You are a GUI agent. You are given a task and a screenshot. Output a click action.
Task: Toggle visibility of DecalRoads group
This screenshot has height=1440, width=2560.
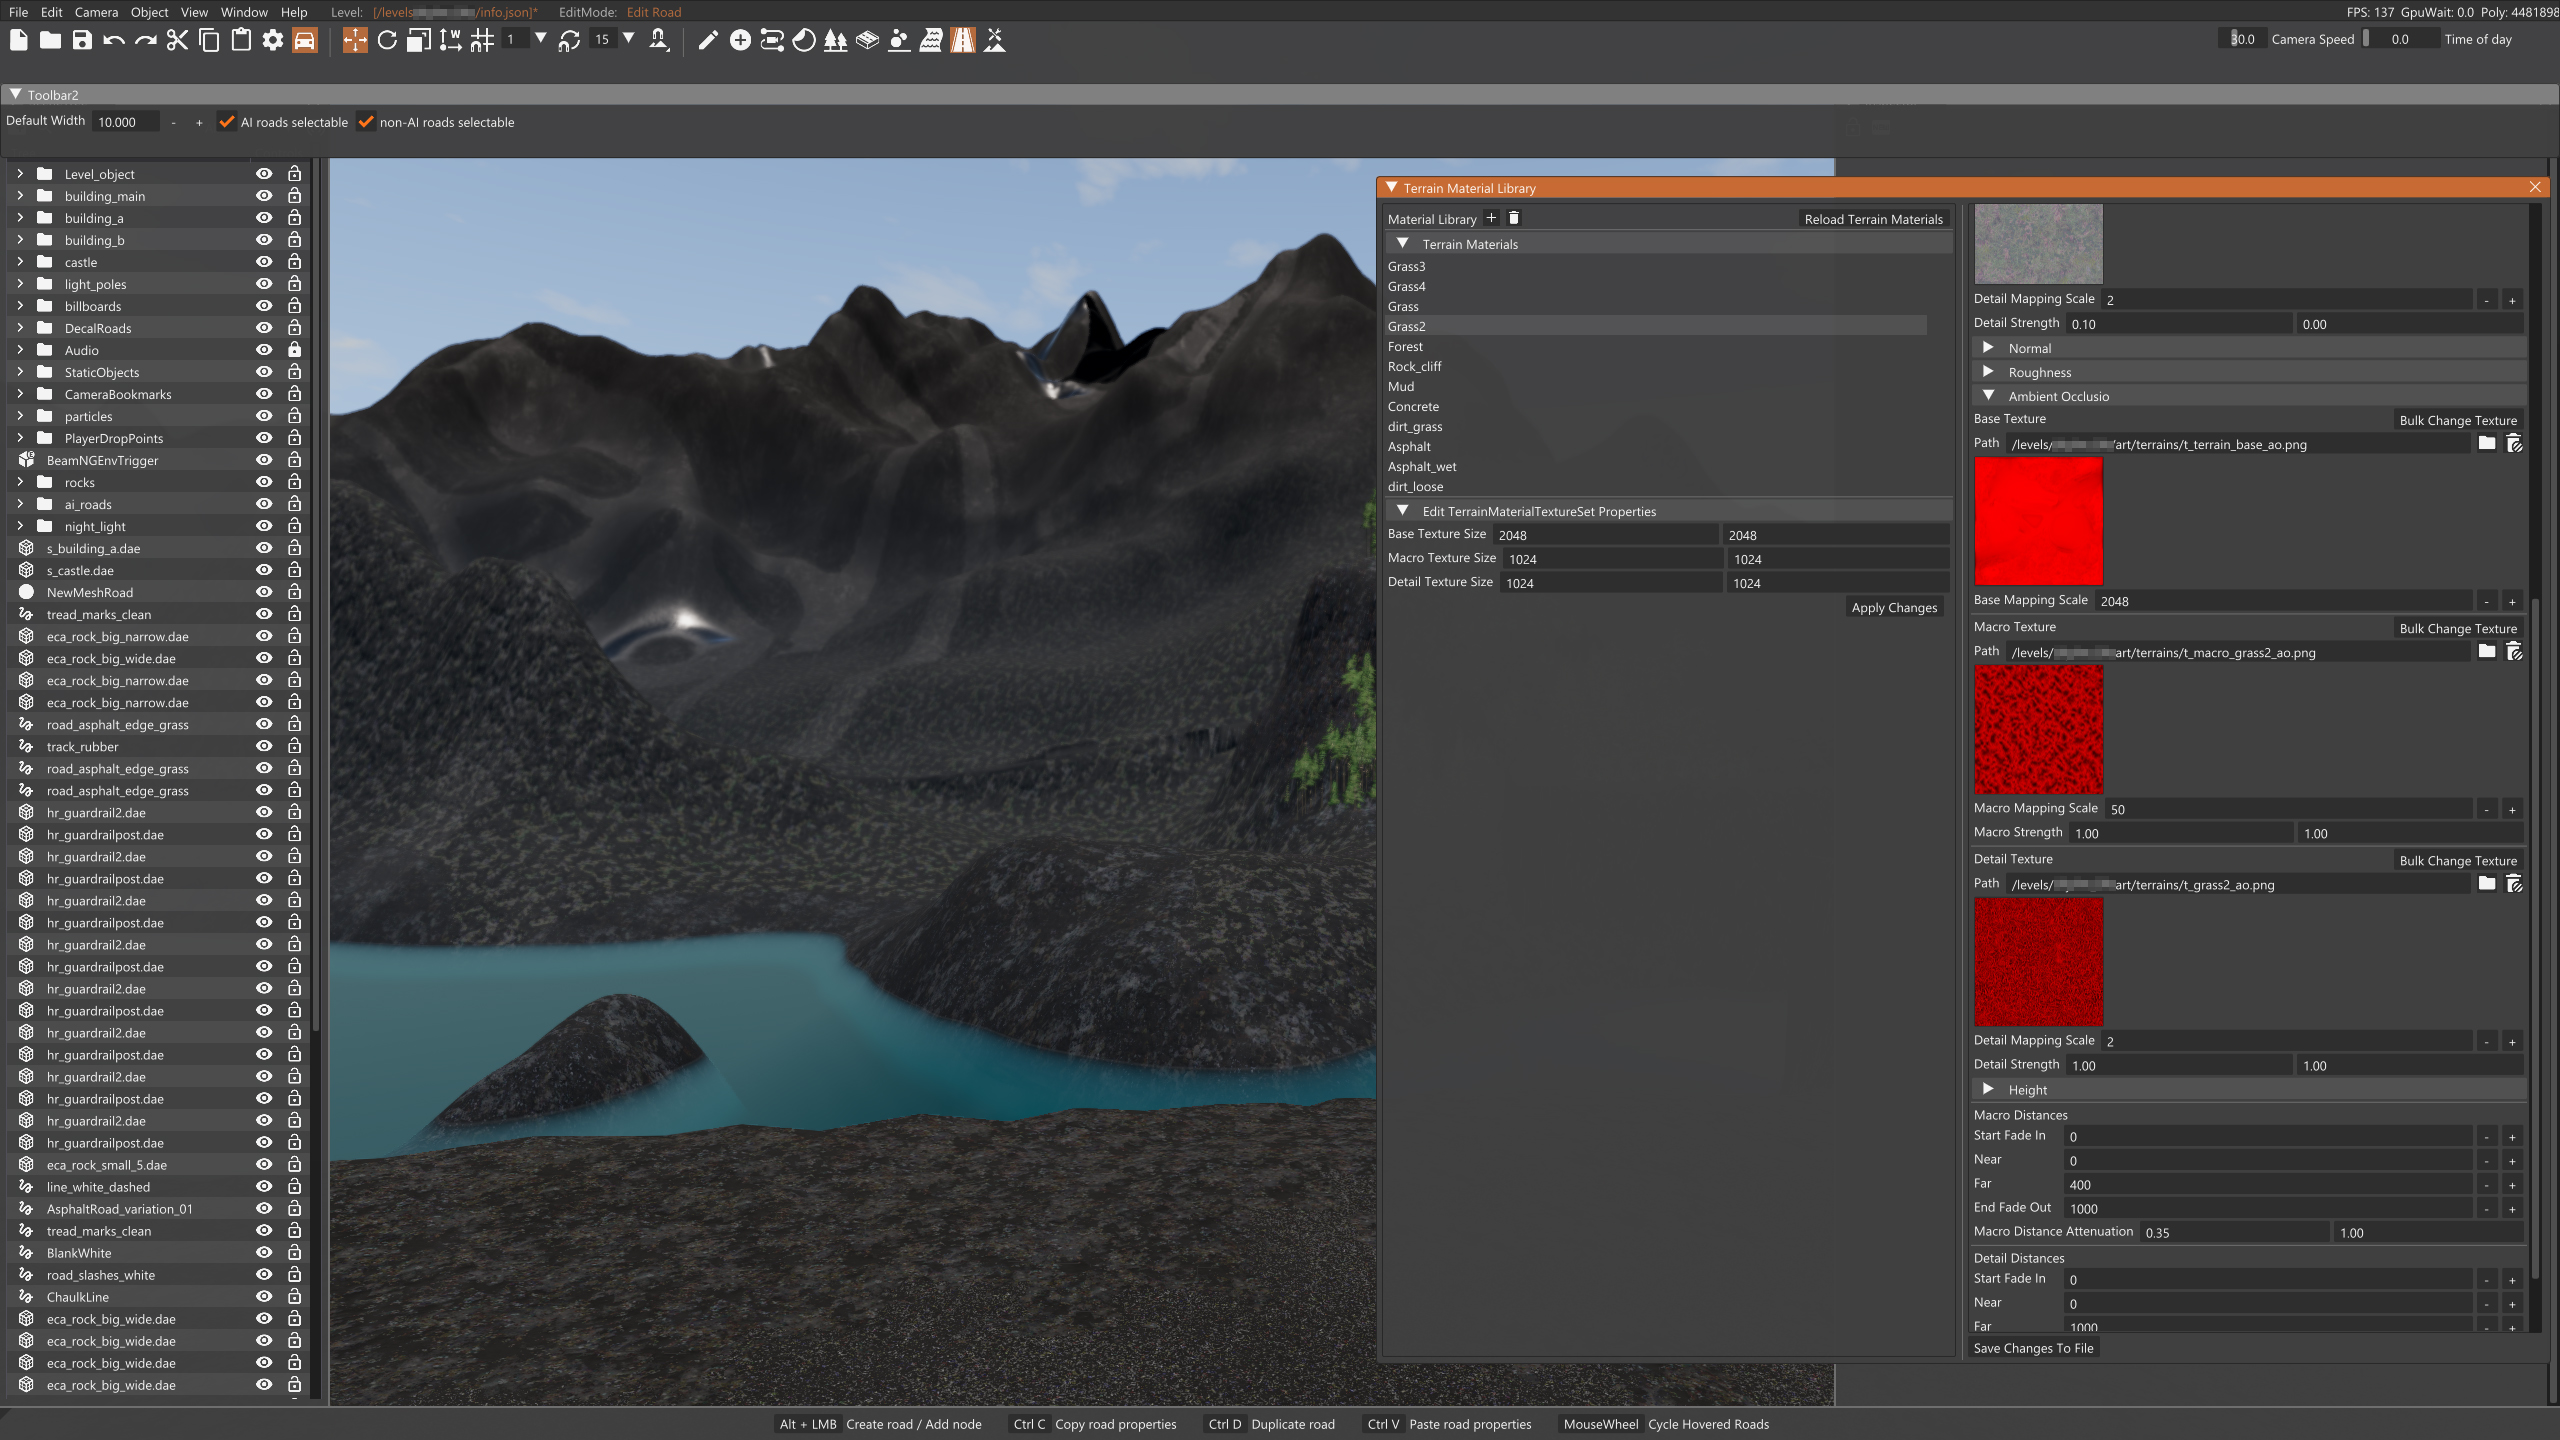click(264, 327)
